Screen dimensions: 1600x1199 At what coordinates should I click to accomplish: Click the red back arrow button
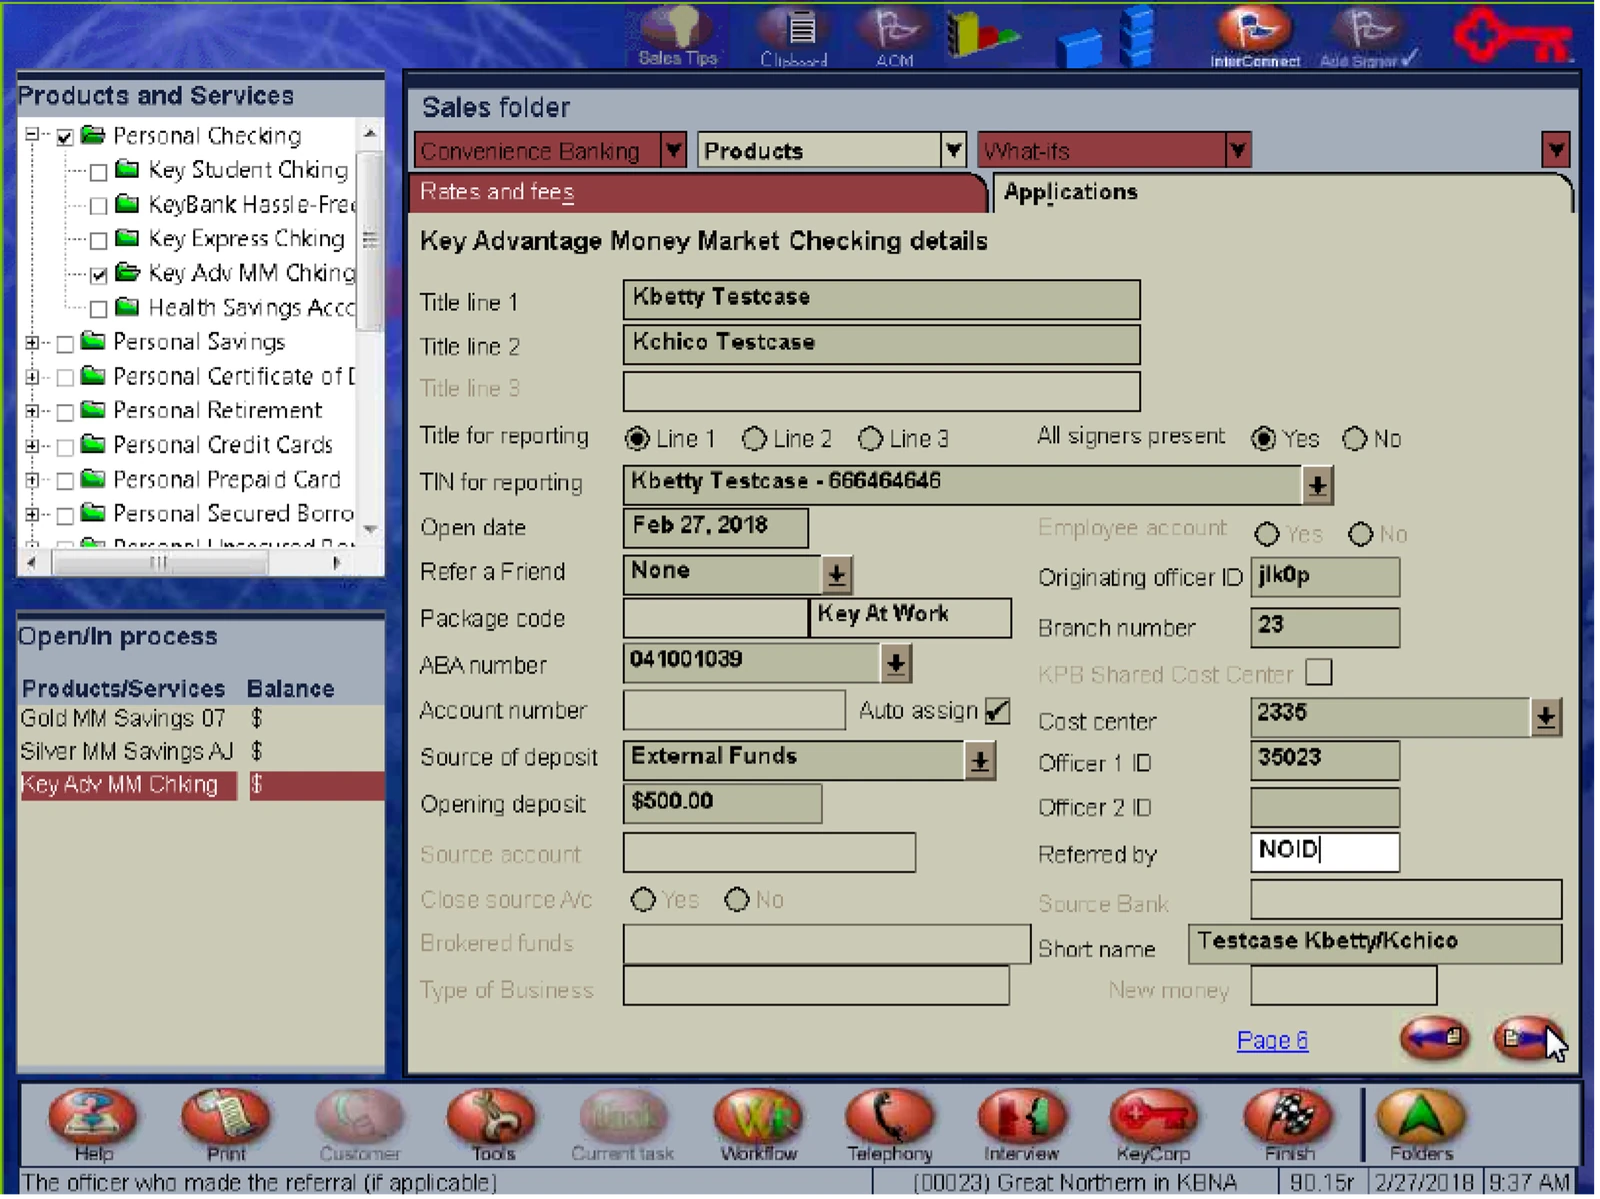(1435, 1039)
